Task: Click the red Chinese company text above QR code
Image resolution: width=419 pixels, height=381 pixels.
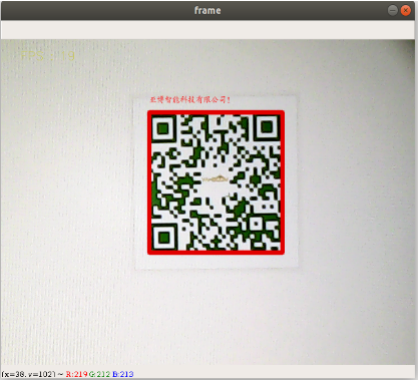Action: [190, 99]
